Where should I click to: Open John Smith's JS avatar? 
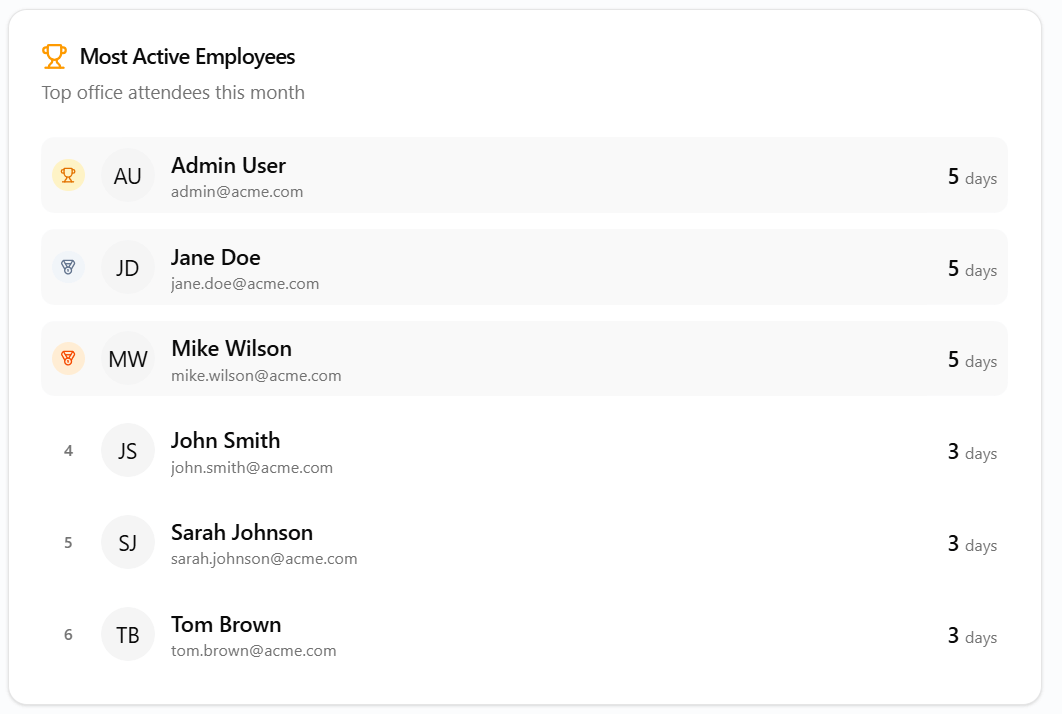coord(127,450)
